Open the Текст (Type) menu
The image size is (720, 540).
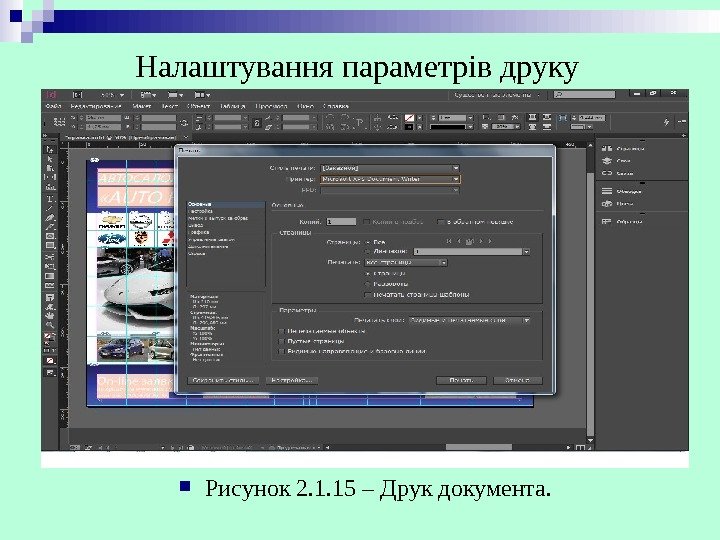coord(169,106)
